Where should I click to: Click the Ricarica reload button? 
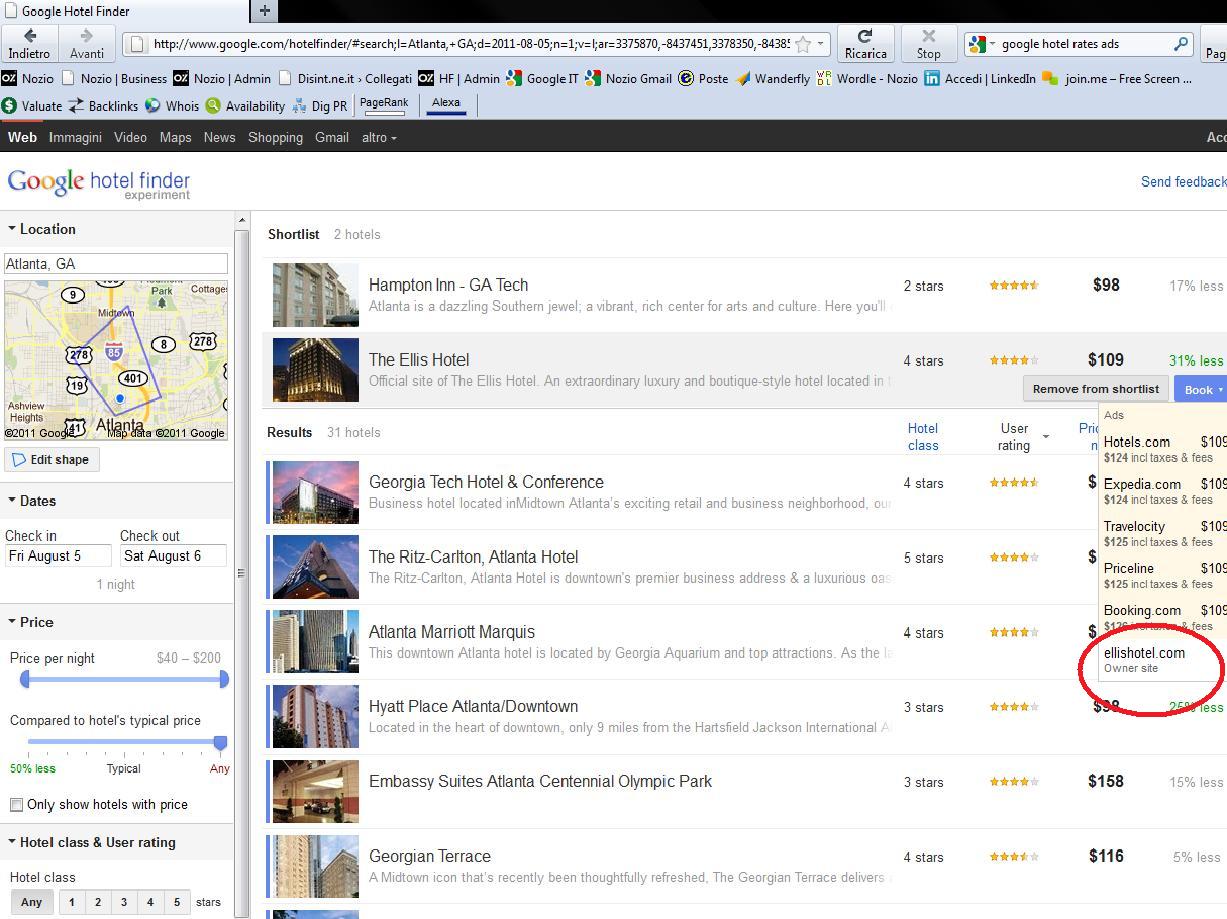click(865, 43)
